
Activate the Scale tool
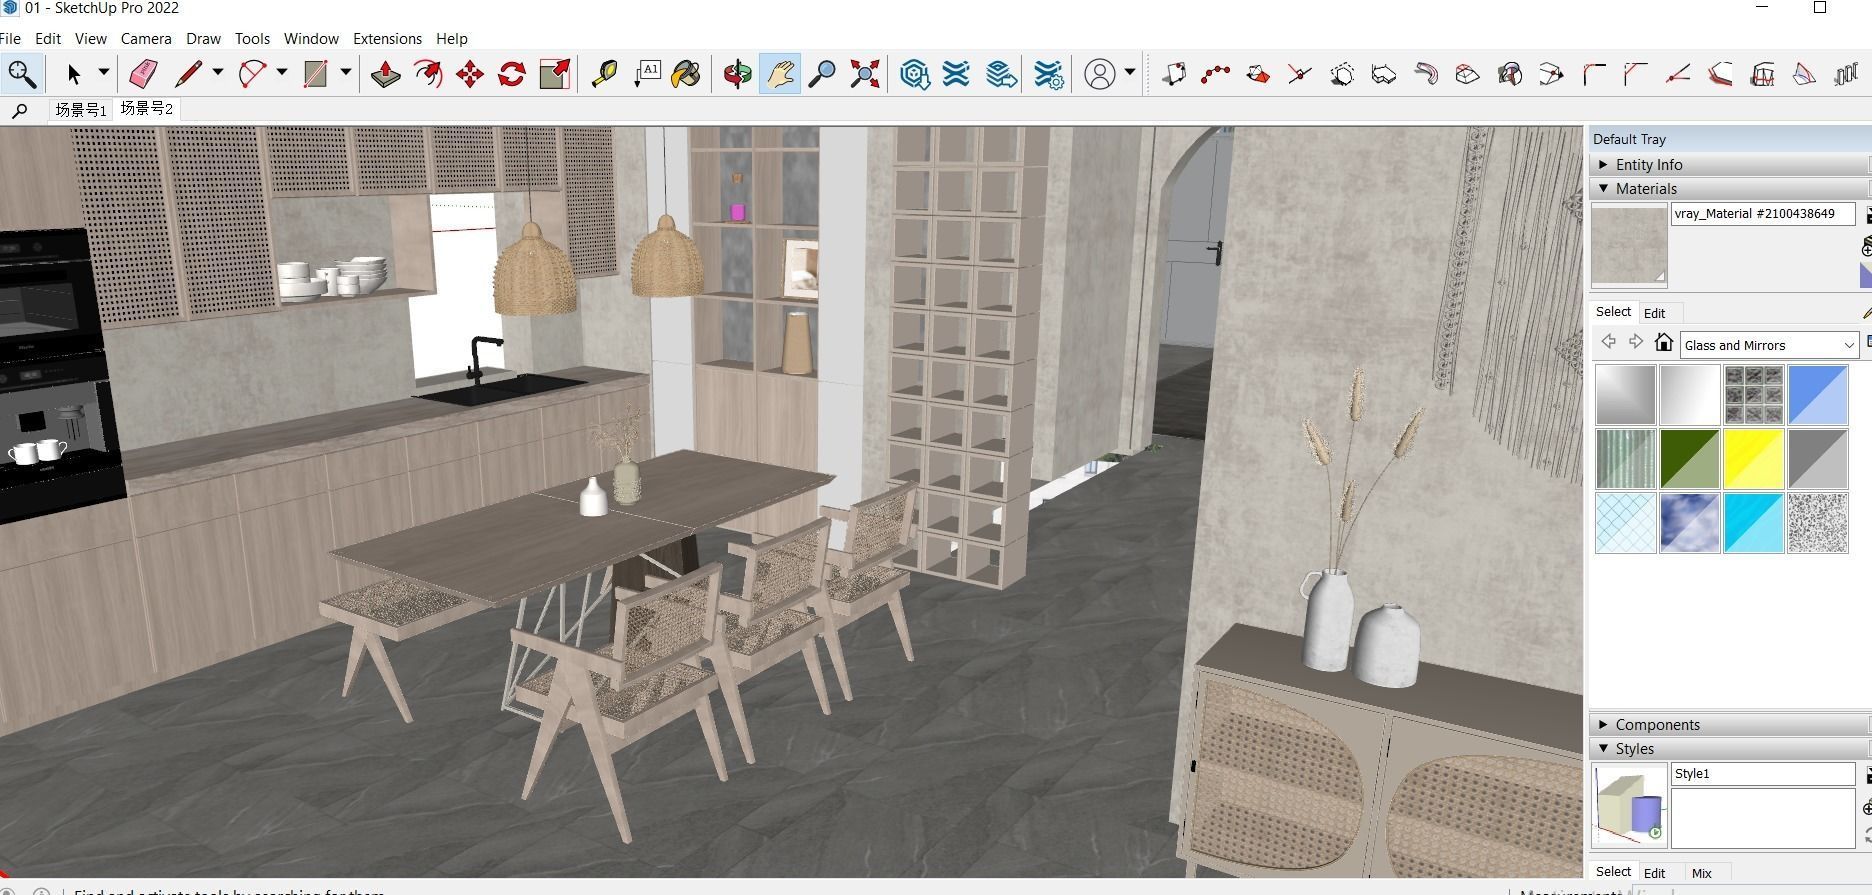pos(554,74)
